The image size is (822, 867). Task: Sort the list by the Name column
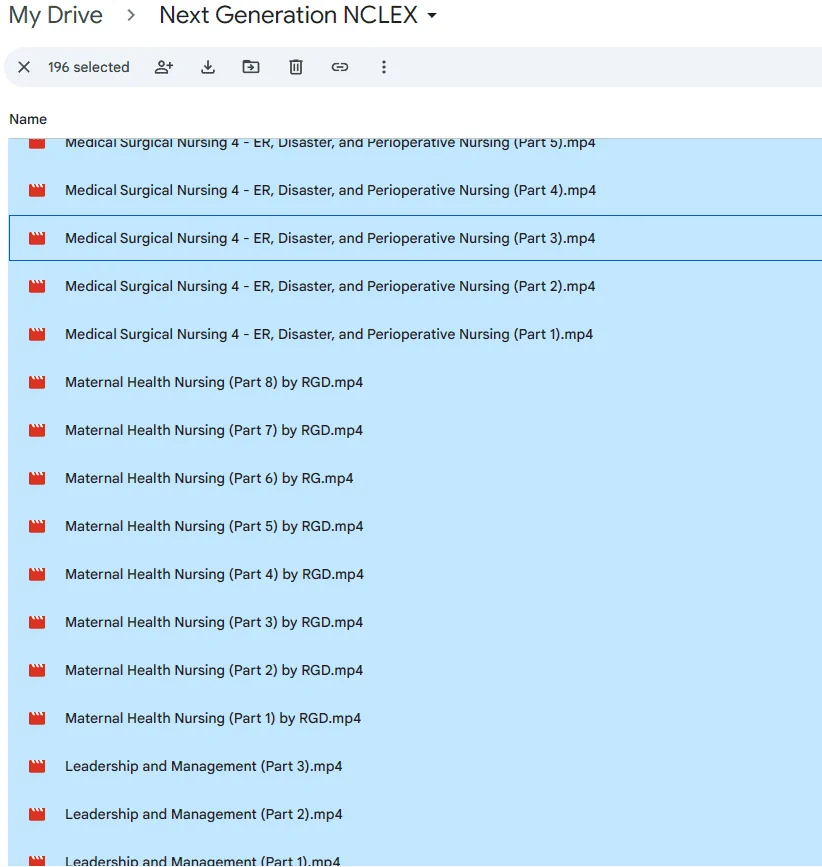[x=28, y=119]
